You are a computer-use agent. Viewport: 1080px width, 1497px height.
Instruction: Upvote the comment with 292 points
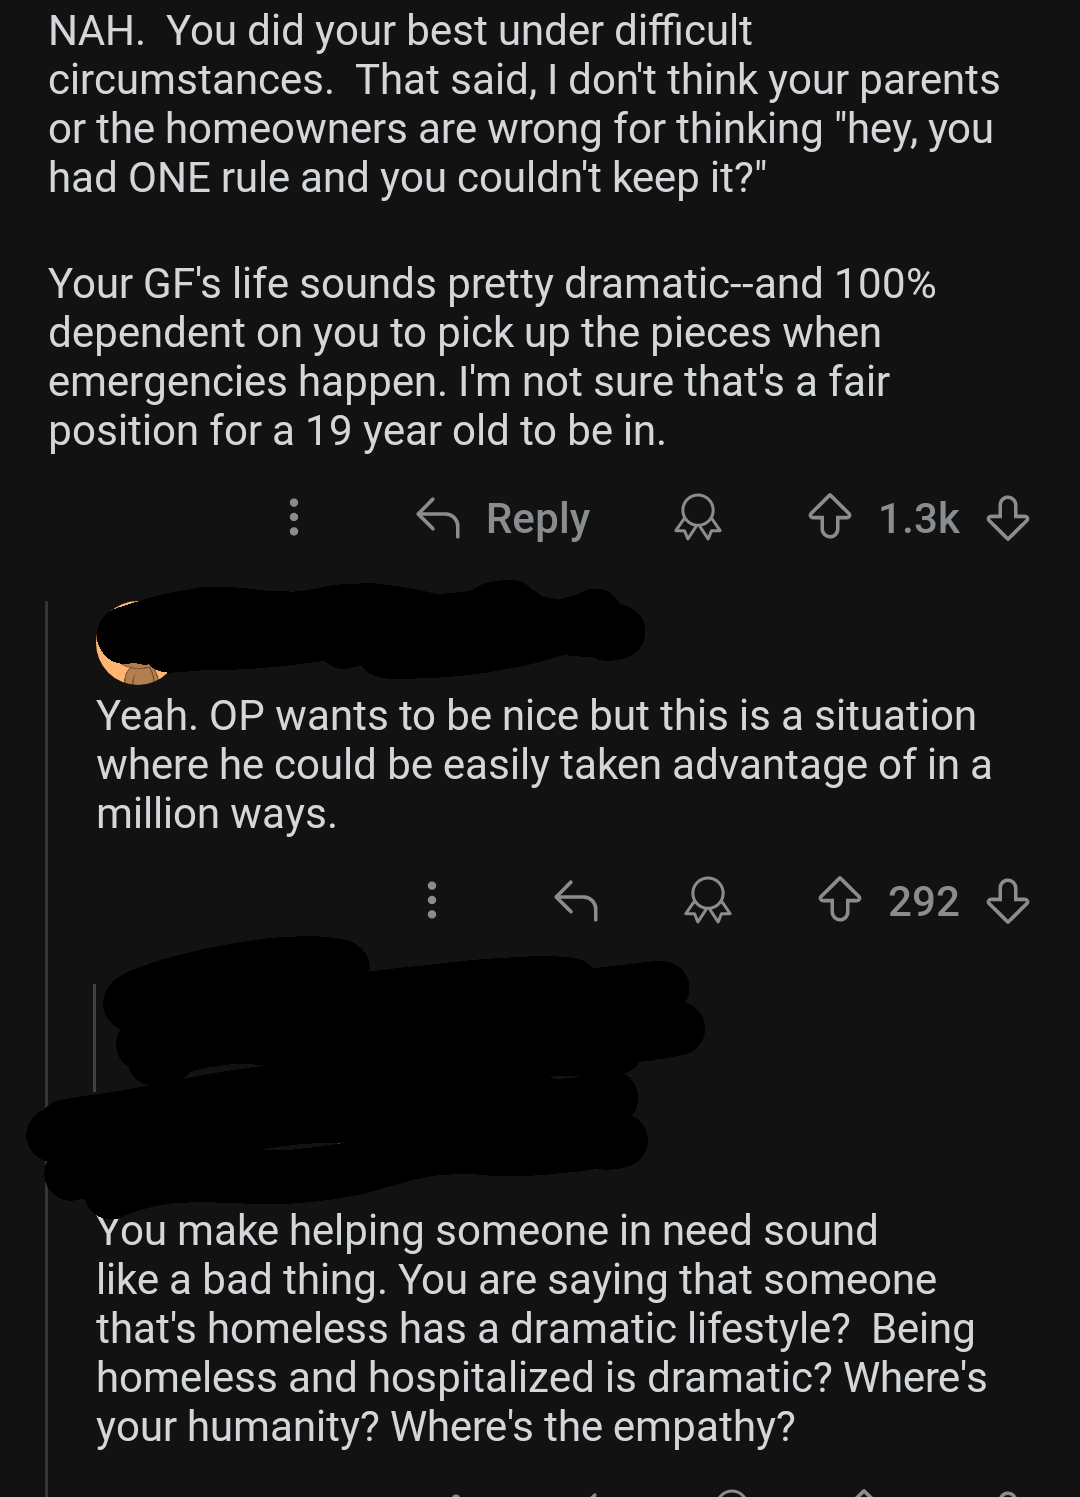click(839, 900)
